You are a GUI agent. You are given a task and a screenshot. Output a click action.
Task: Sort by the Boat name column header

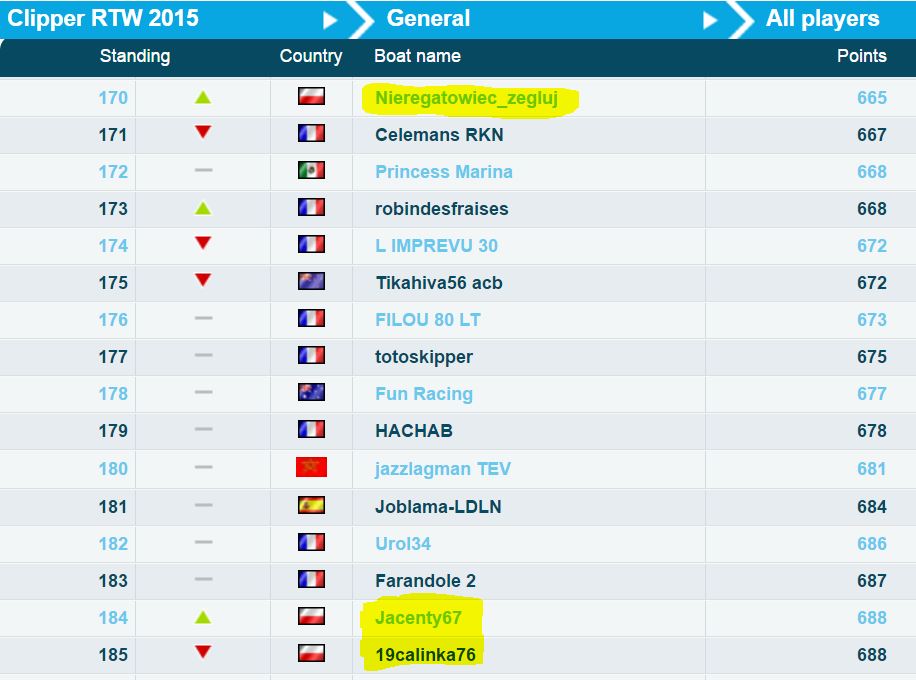coord(417,56)
